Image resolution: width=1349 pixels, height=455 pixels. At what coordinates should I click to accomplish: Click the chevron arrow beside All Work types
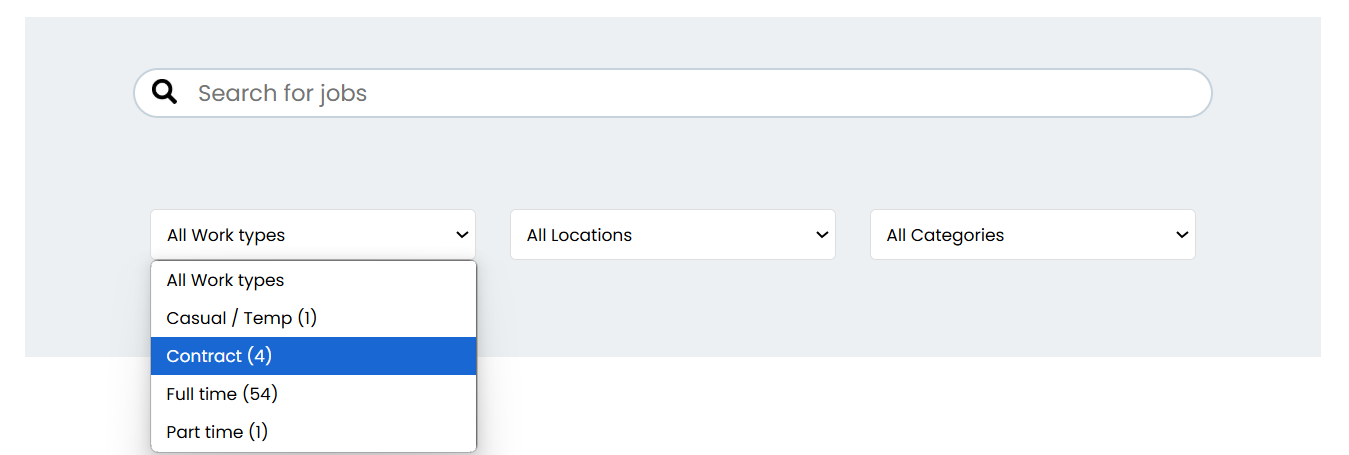[462, 235]
